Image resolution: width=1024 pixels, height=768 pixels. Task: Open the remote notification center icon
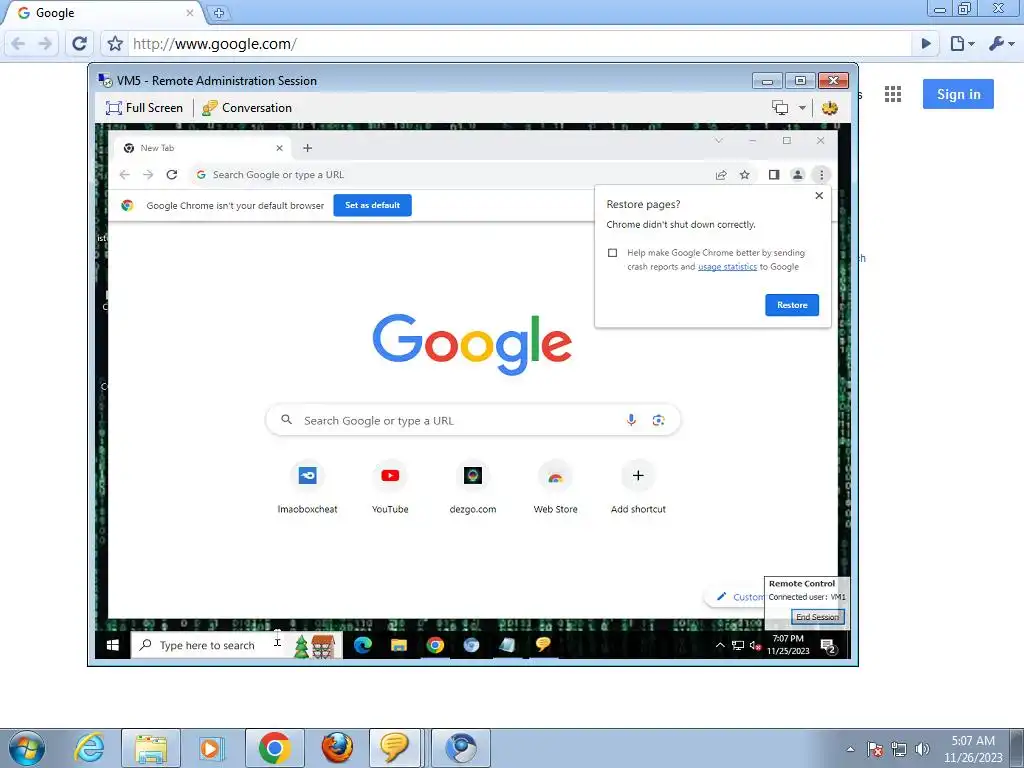click(x=829, y=645)
